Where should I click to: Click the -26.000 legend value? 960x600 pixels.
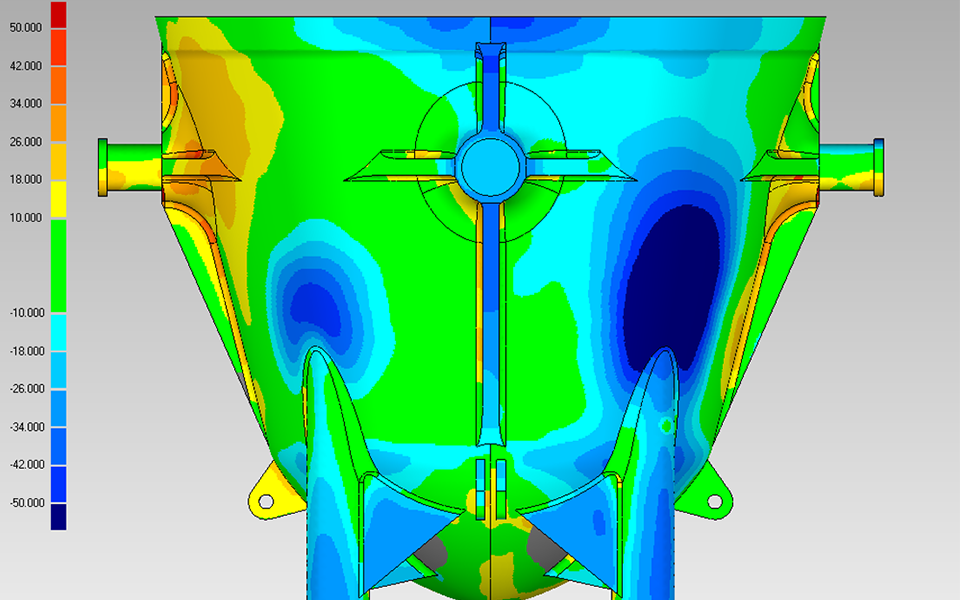pos(27,388)
